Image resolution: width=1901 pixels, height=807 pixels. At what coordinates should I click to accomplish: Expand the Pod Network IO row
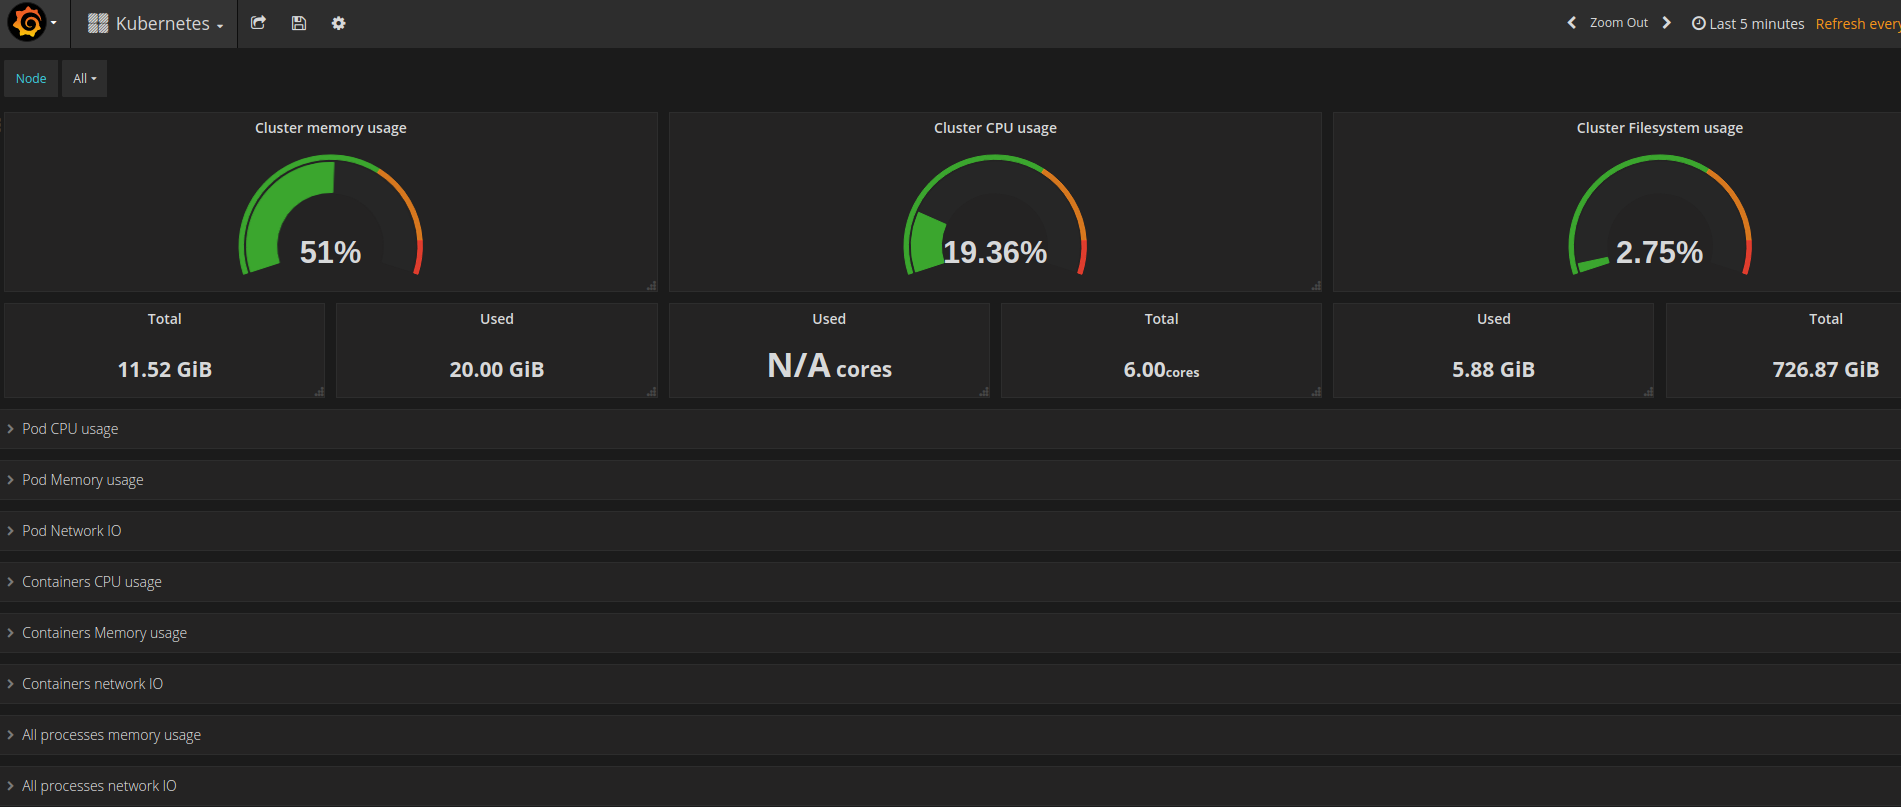click(950, 531)
